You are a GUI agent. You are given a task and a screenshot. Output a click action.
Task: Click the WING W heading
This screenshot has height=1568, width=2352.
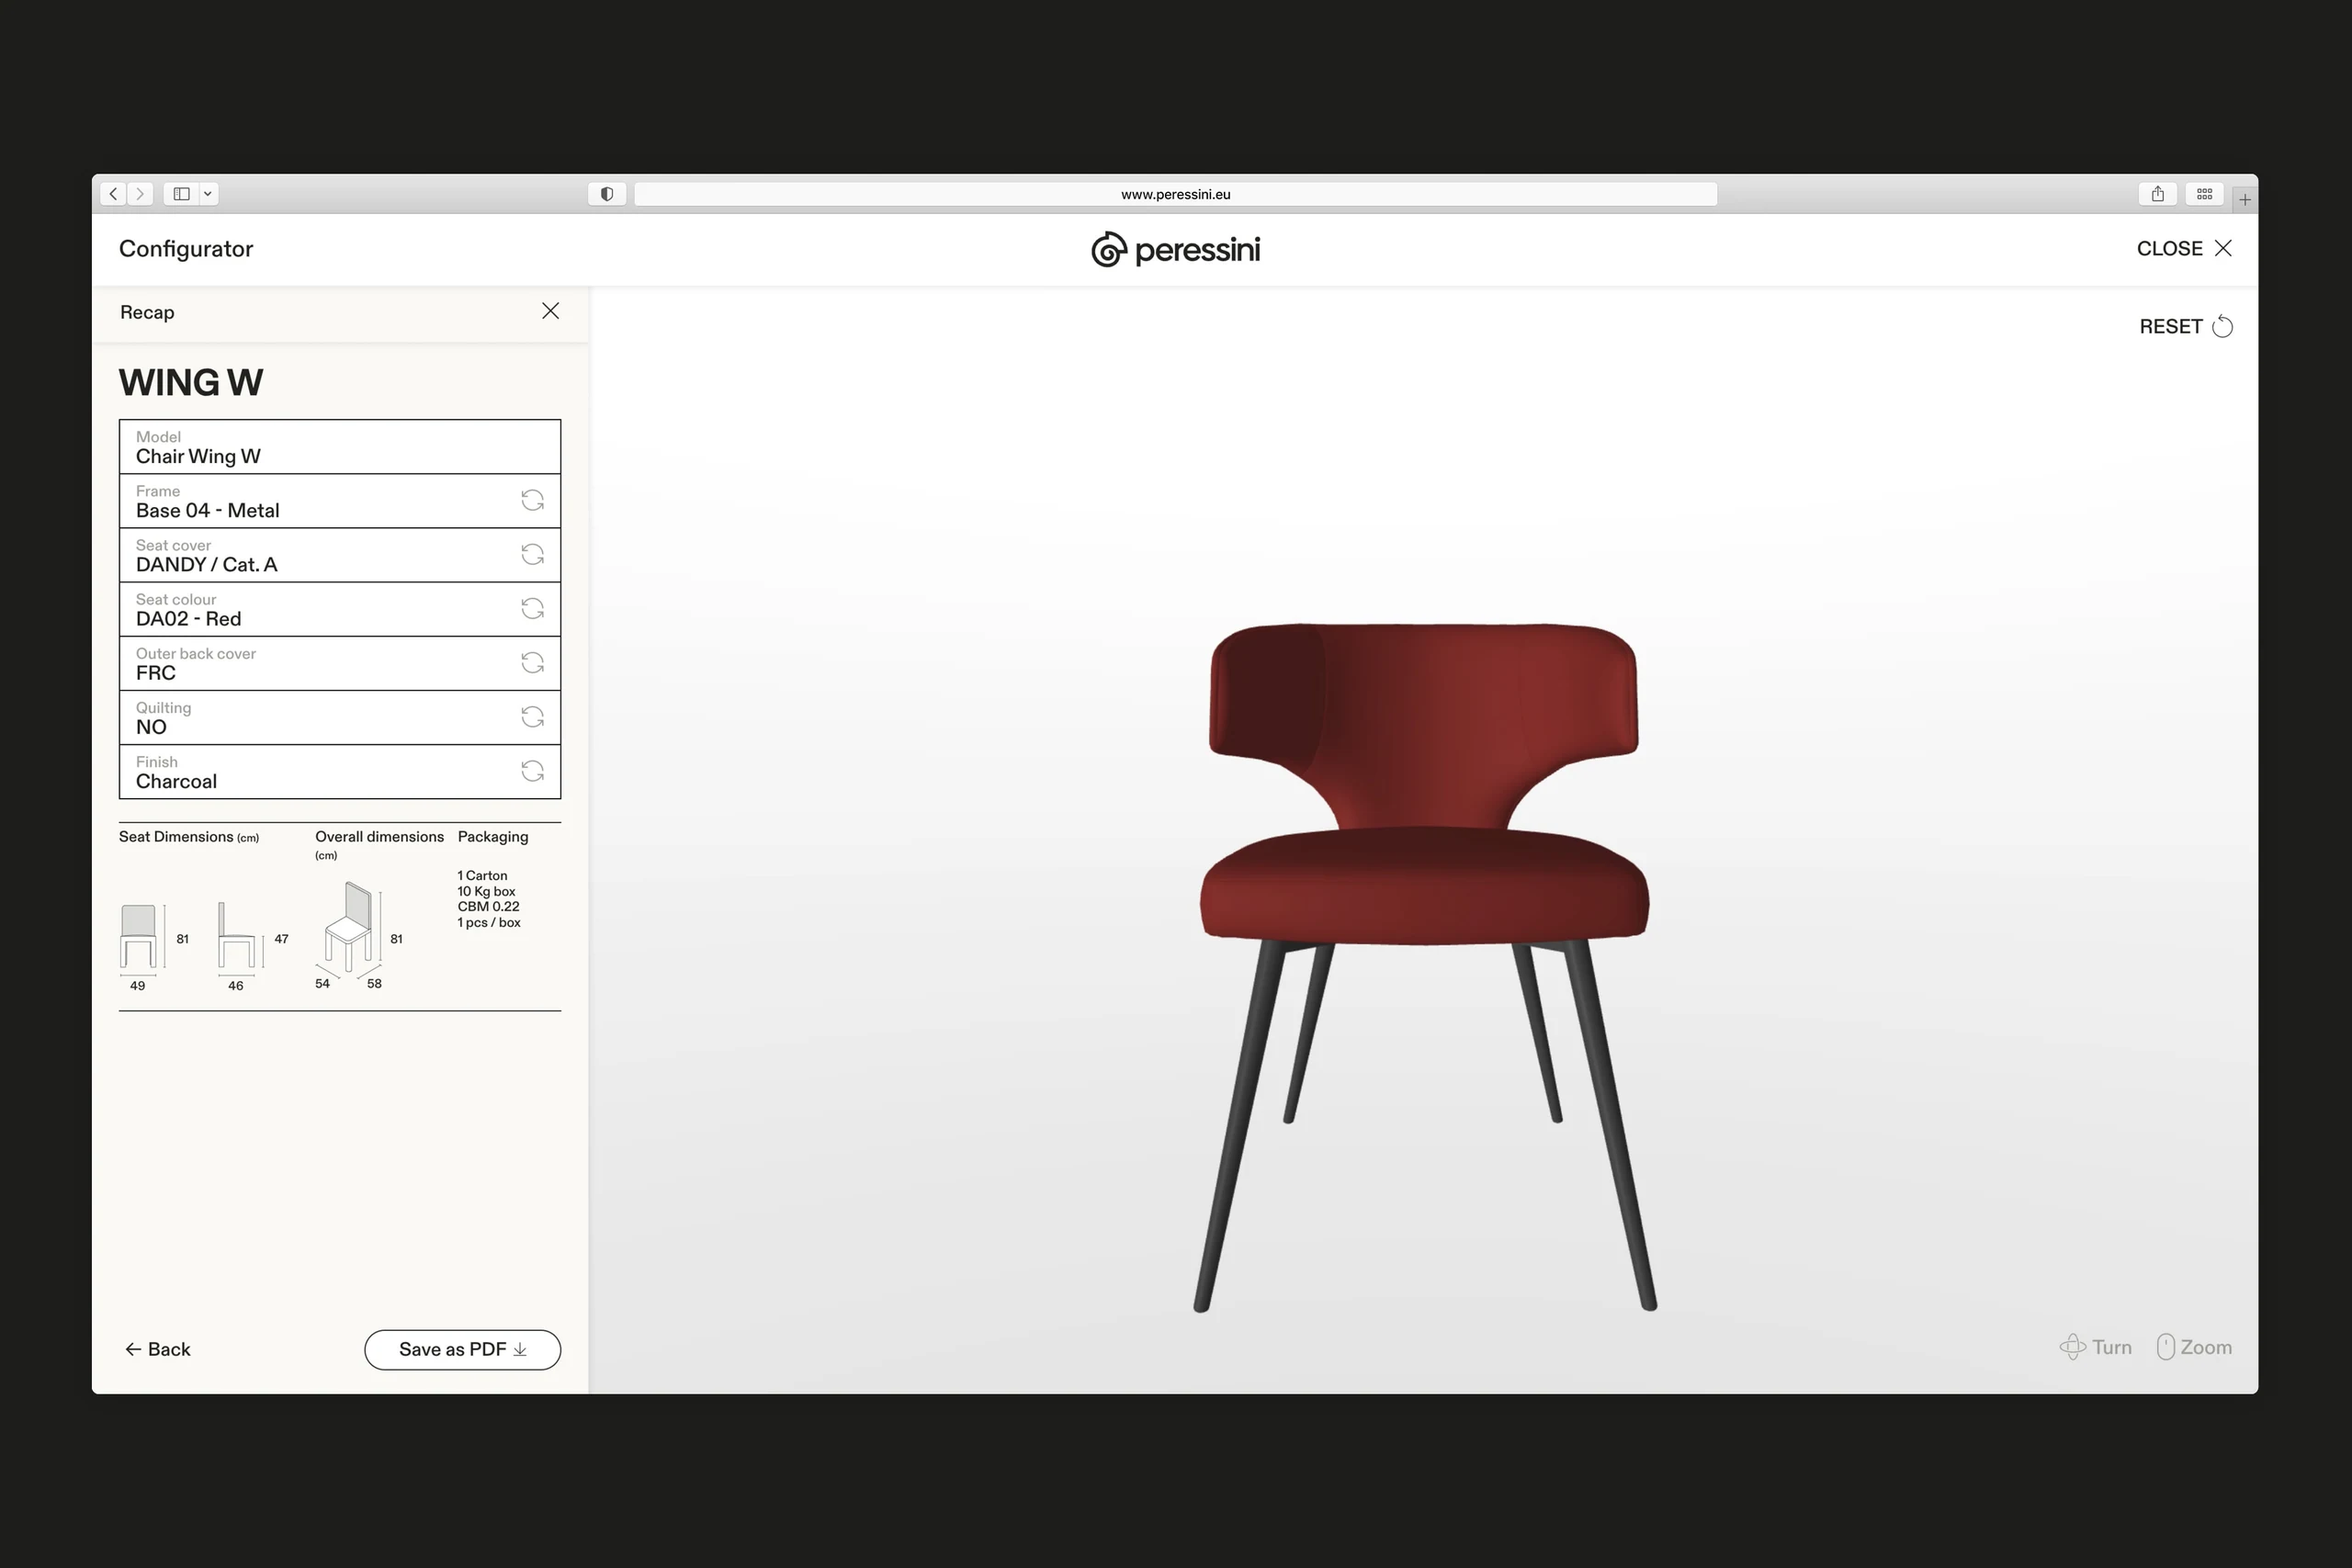[x=191, y=382]
